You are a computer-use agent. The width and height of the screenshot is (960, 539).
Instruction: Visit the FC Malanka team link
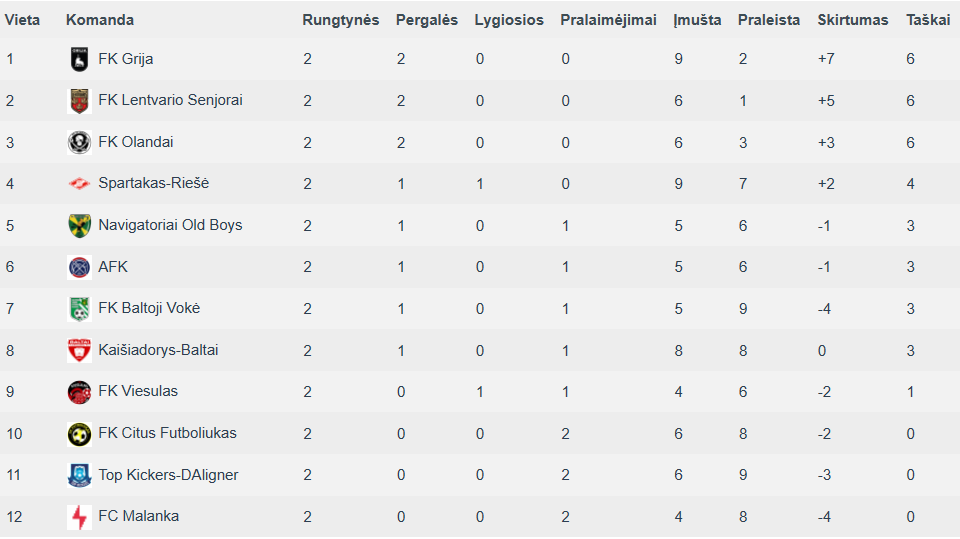[x=138, y=516]
